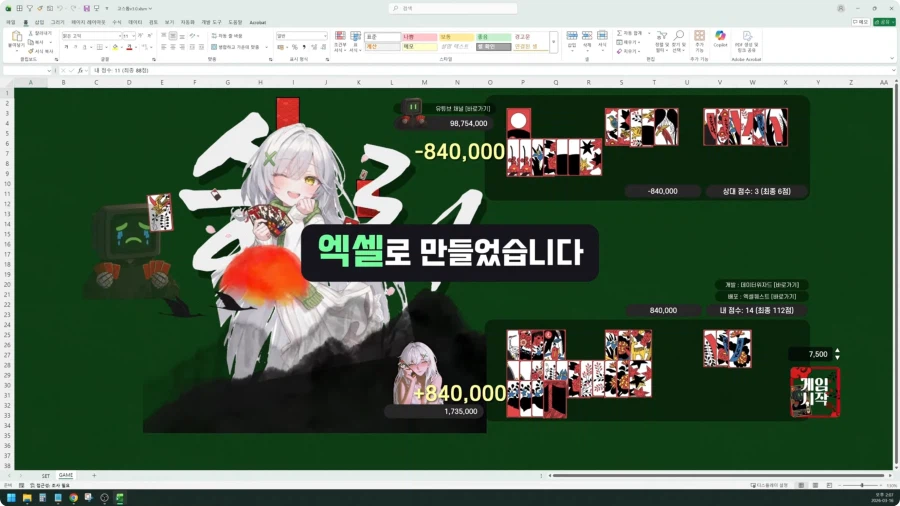This screenshot has height=506, width=900.
Task: Click the percent style icon
Action: click(294, 47)
